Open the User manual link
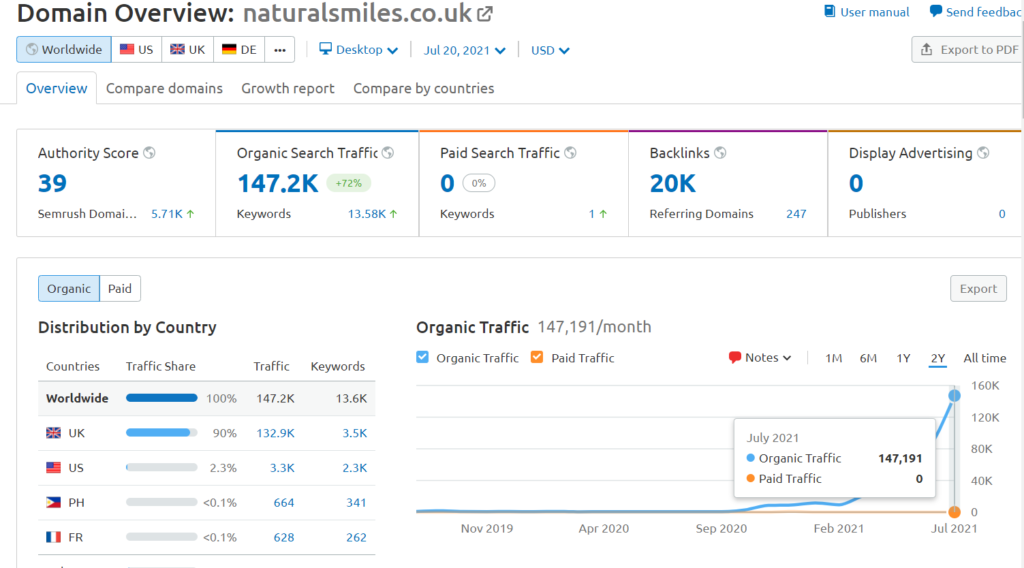 867,12
